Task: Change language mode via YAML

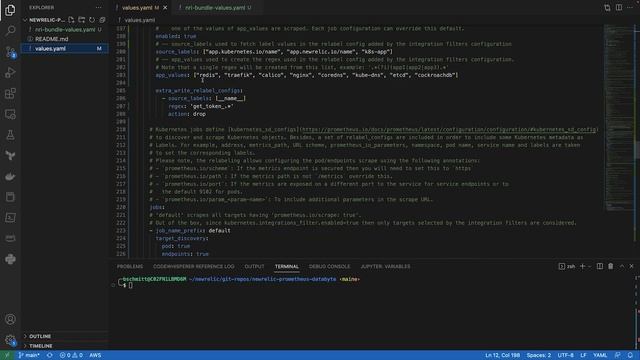Action: click(x=600, y=355)
